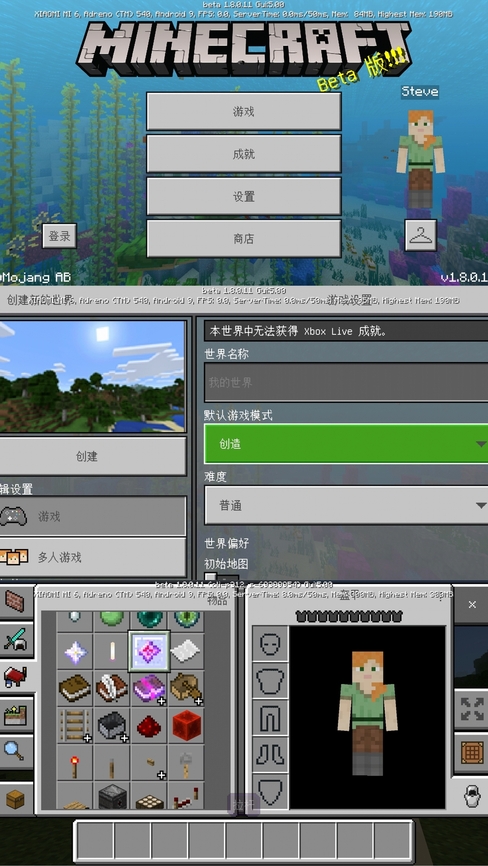The image size is (488, 866).
Task: Pick the highlighted End Crystal item
Action: click(x=148, y=652)
